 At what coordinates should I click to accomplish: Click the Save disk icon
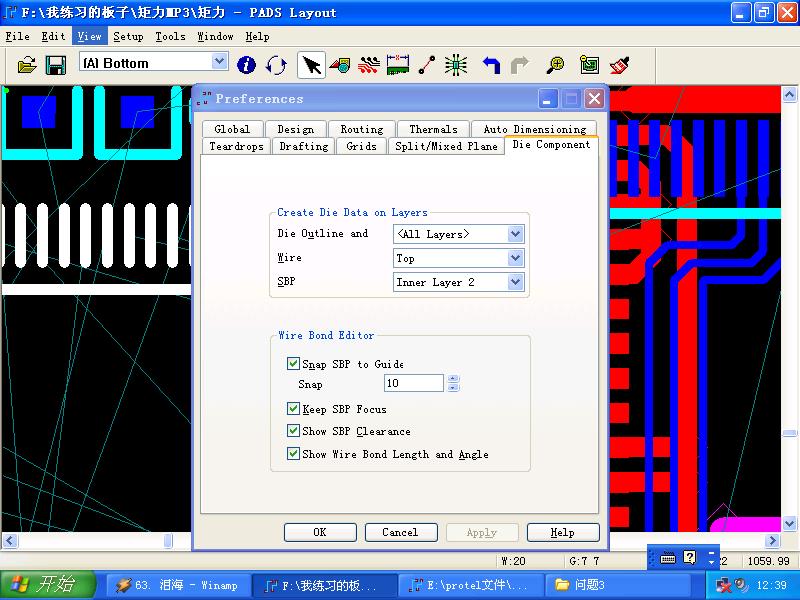click(x=56, y=65)
